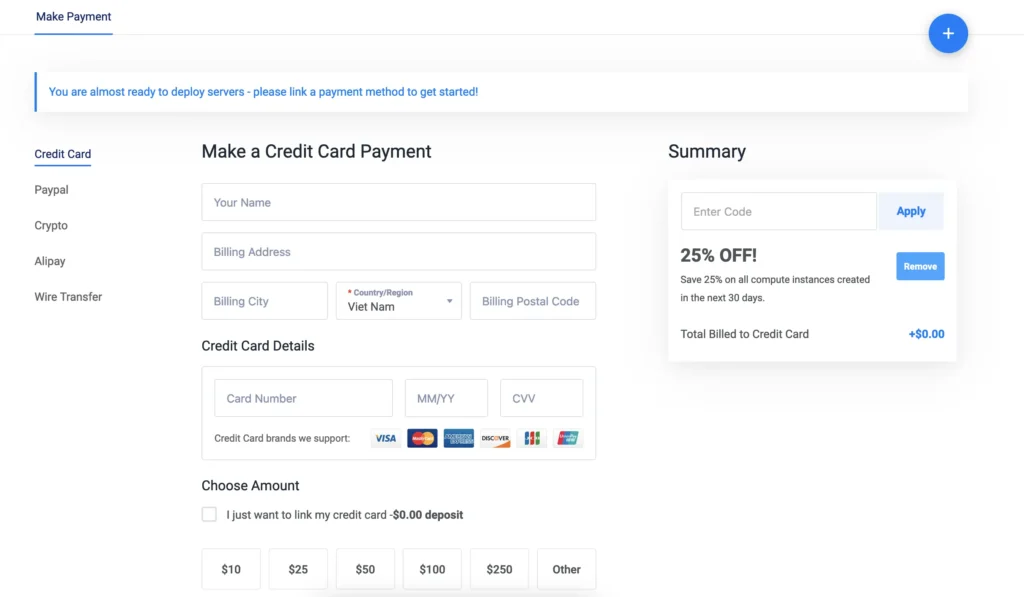1024x597 pixels.
Task: Remove the 25% OFF promotion
Action: 920,266
